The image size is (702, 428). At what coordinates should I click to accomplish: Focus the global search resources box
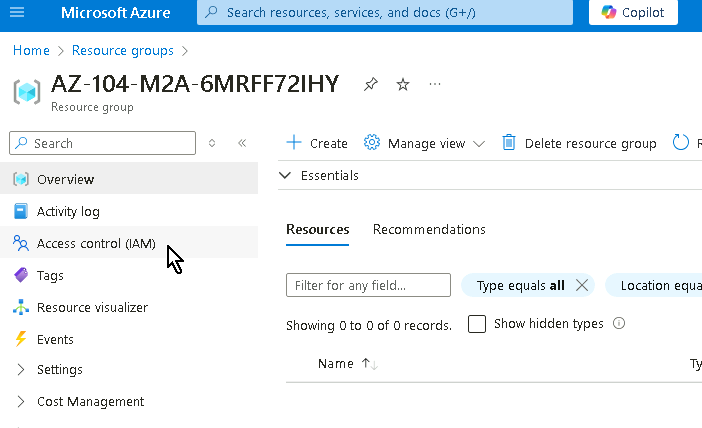[x=385, y=13]
